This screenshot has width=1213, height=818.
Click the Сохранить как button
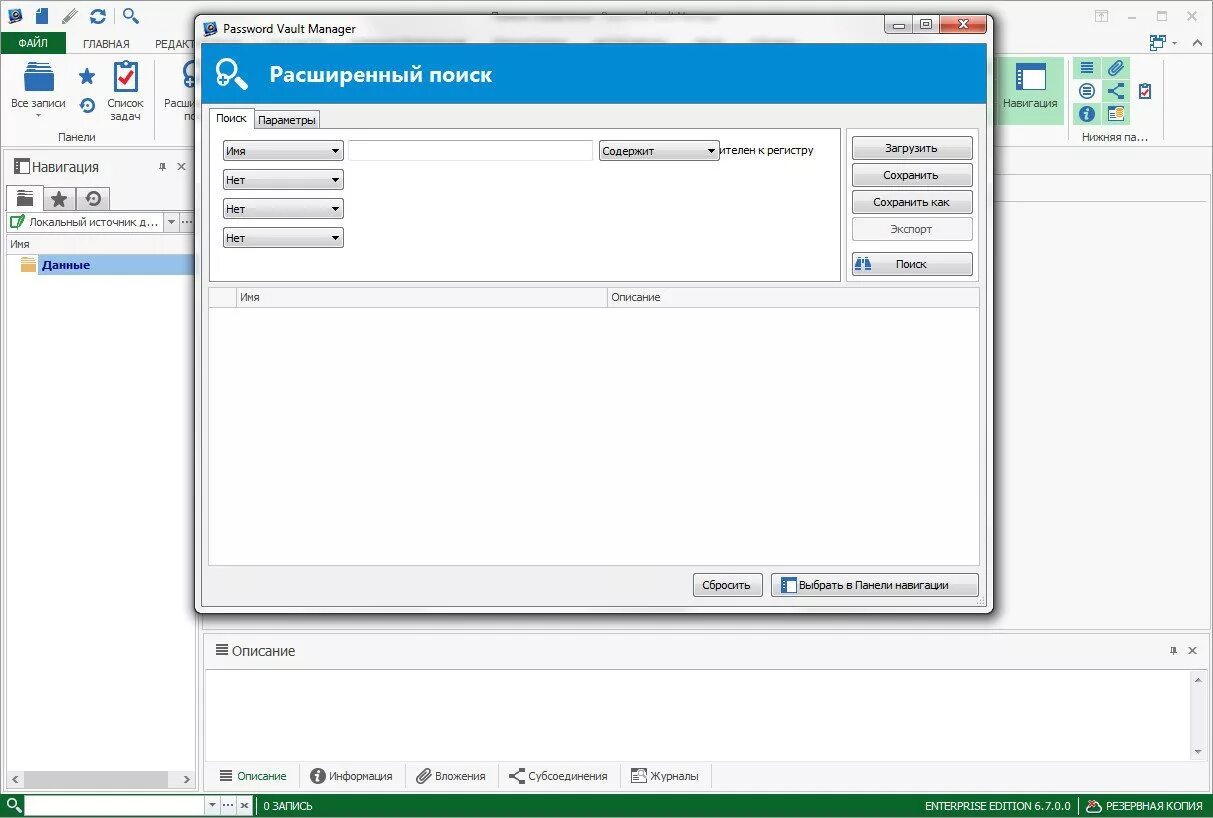(911, 202)
